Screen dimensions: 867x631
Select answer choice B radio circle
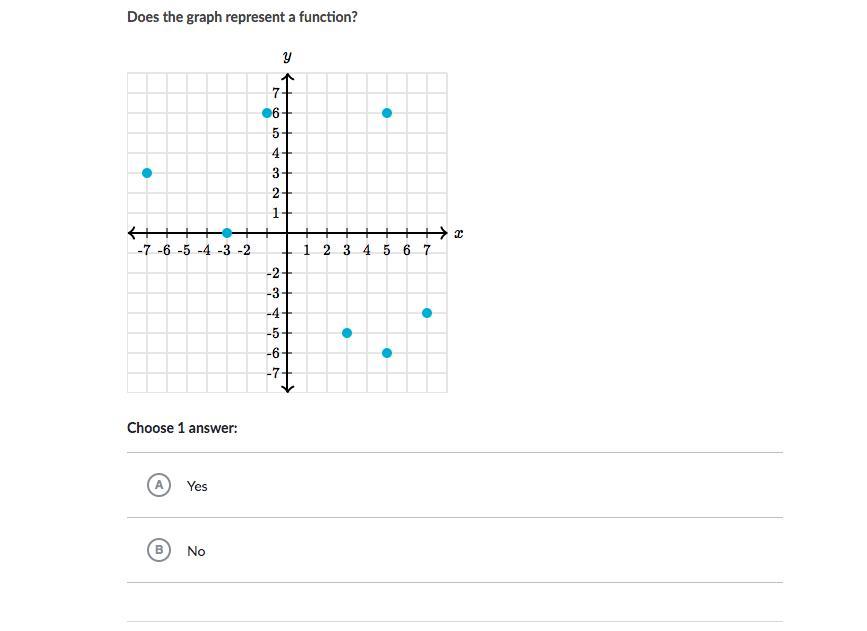coord(158,550)
